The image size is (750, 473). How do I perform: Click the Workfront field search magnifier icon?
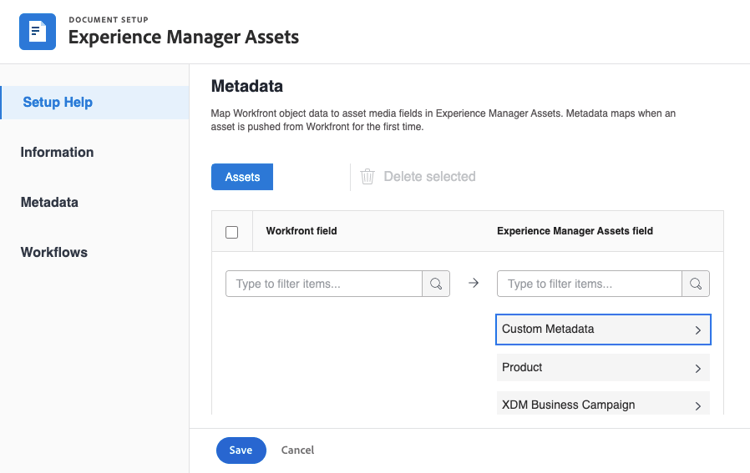[436, 284]
